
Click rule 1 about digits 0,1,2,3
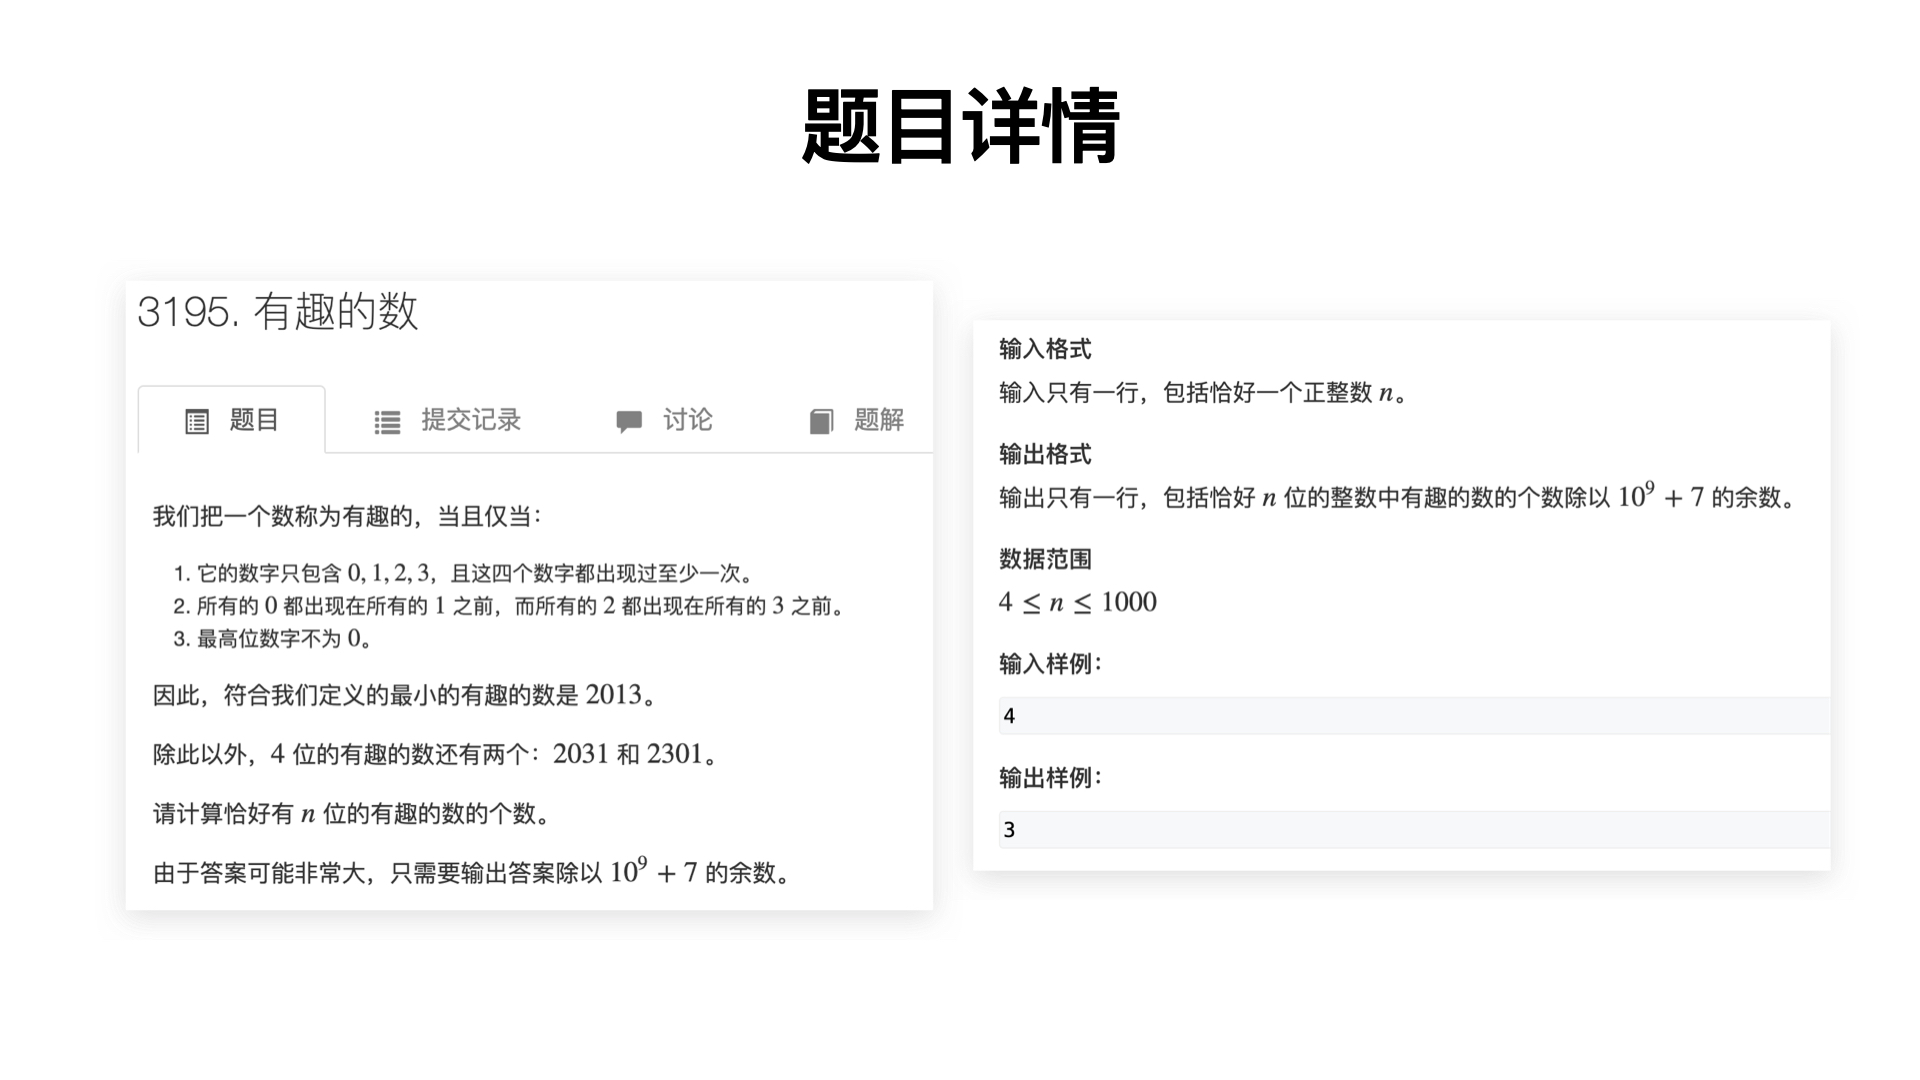pos(465,573)
